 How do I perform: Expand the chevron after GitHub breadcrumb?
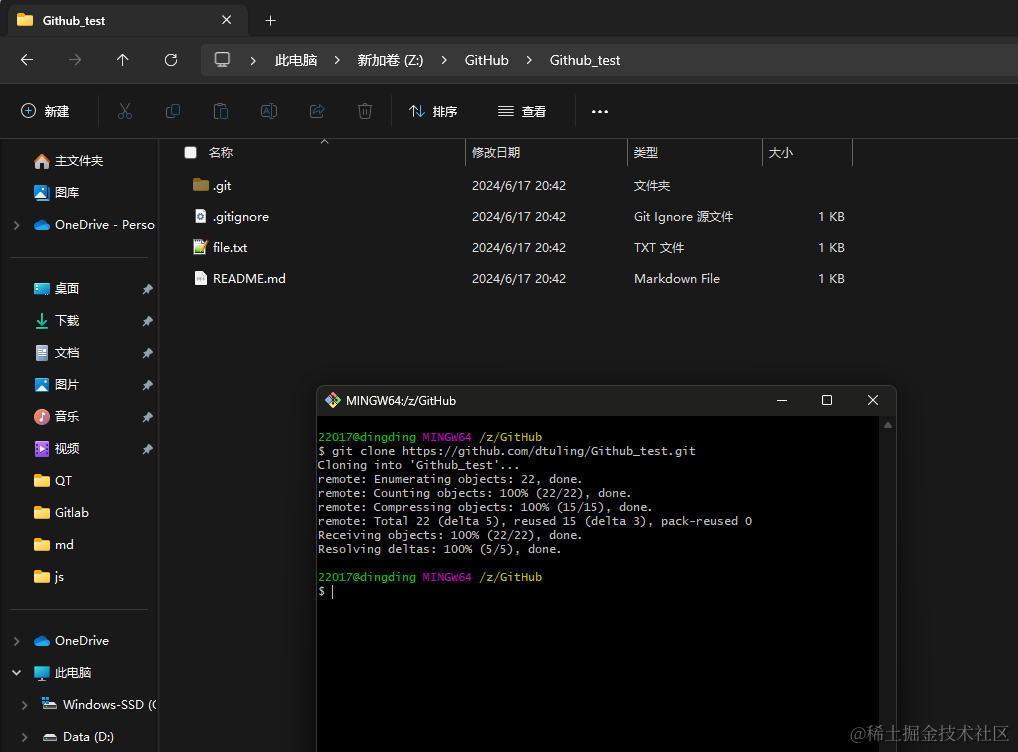pyautogui.click(x=529, y=60)
